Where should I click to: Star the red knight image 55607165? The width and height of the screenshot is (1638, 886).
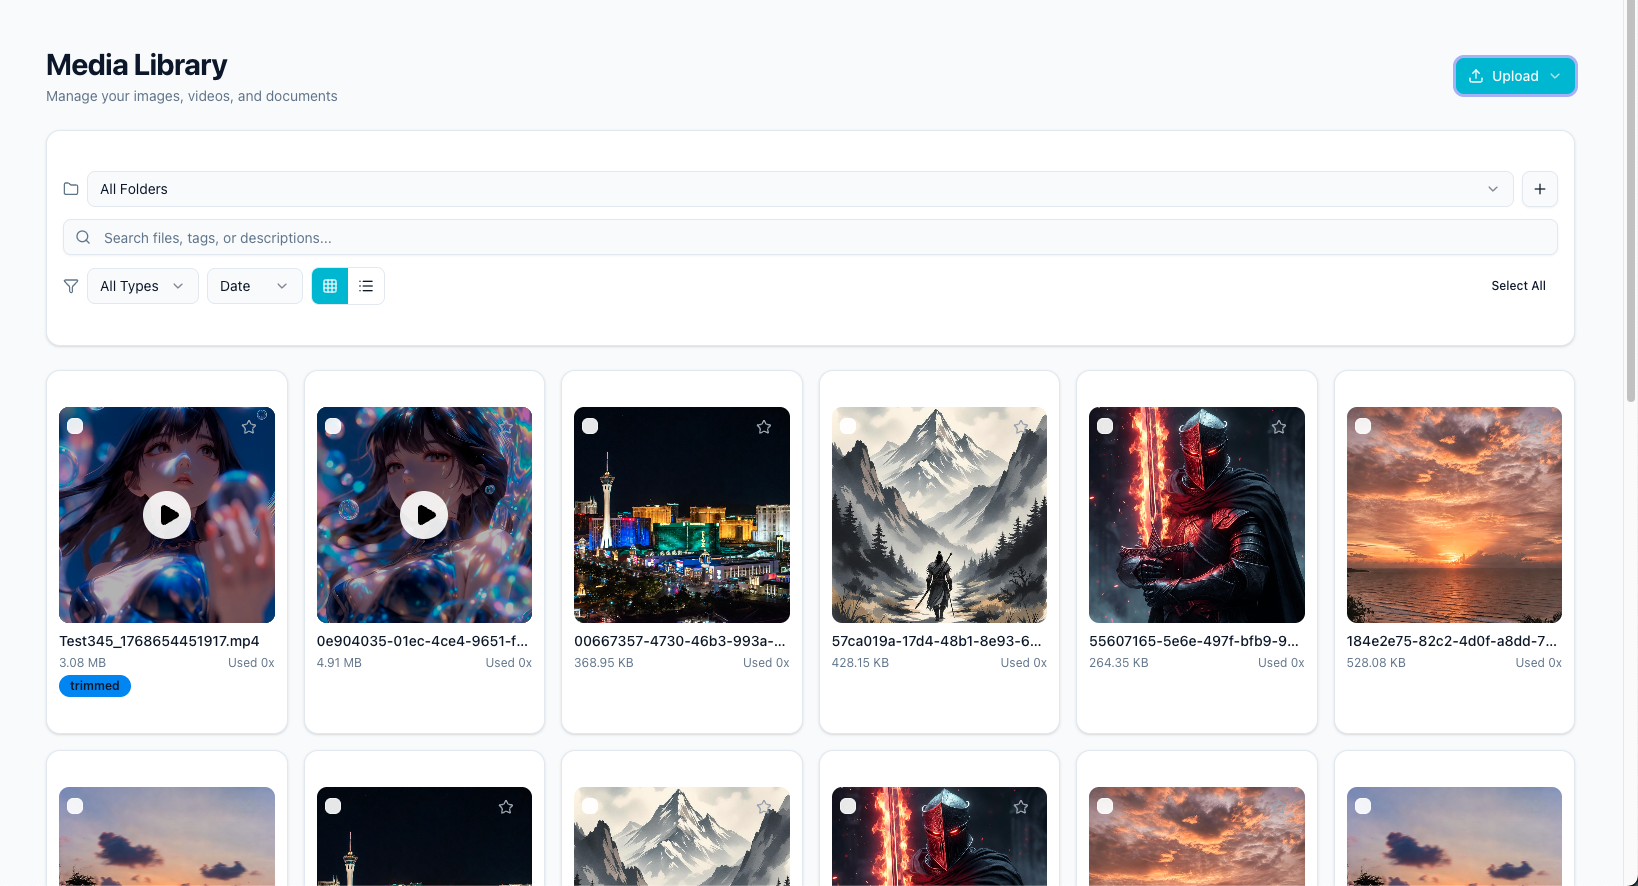(x=1278, y=427)
